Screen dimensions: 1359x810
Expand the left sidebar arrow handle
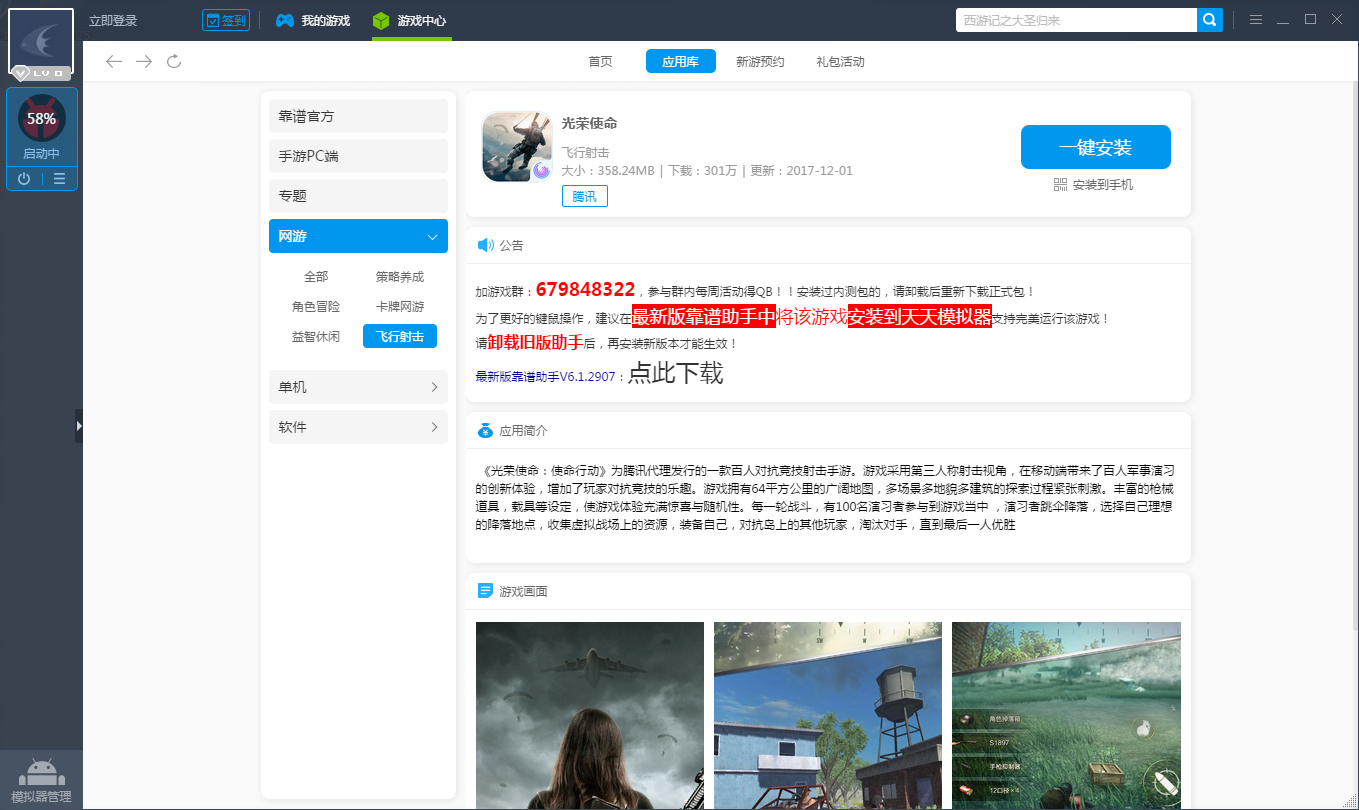[79, 426]
